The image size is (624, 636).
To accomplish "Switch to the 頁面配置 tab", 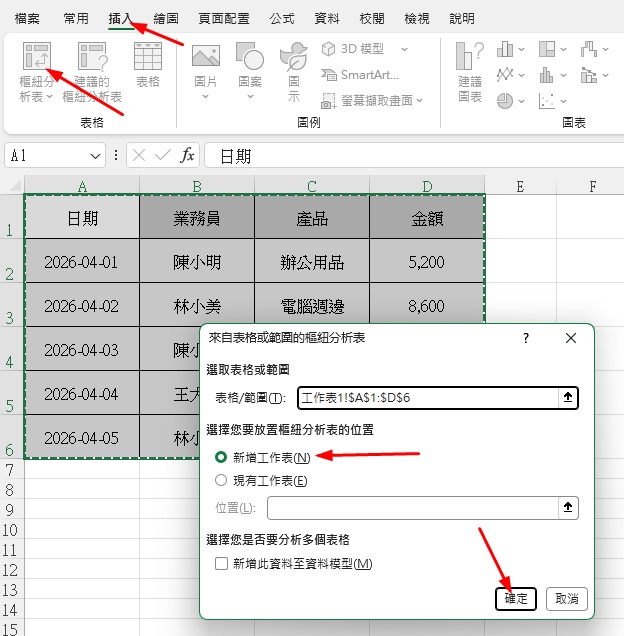I will pyautogui.click(x=224, y=18).
